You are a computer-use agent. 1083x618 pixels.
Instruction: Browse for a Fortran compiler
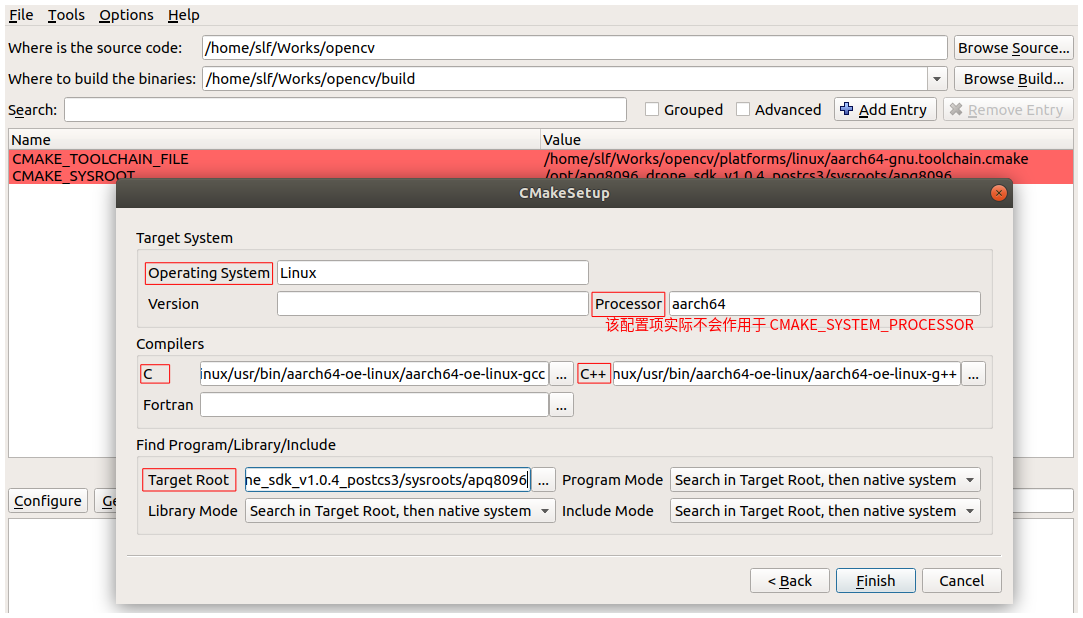[x=561, y=405]
